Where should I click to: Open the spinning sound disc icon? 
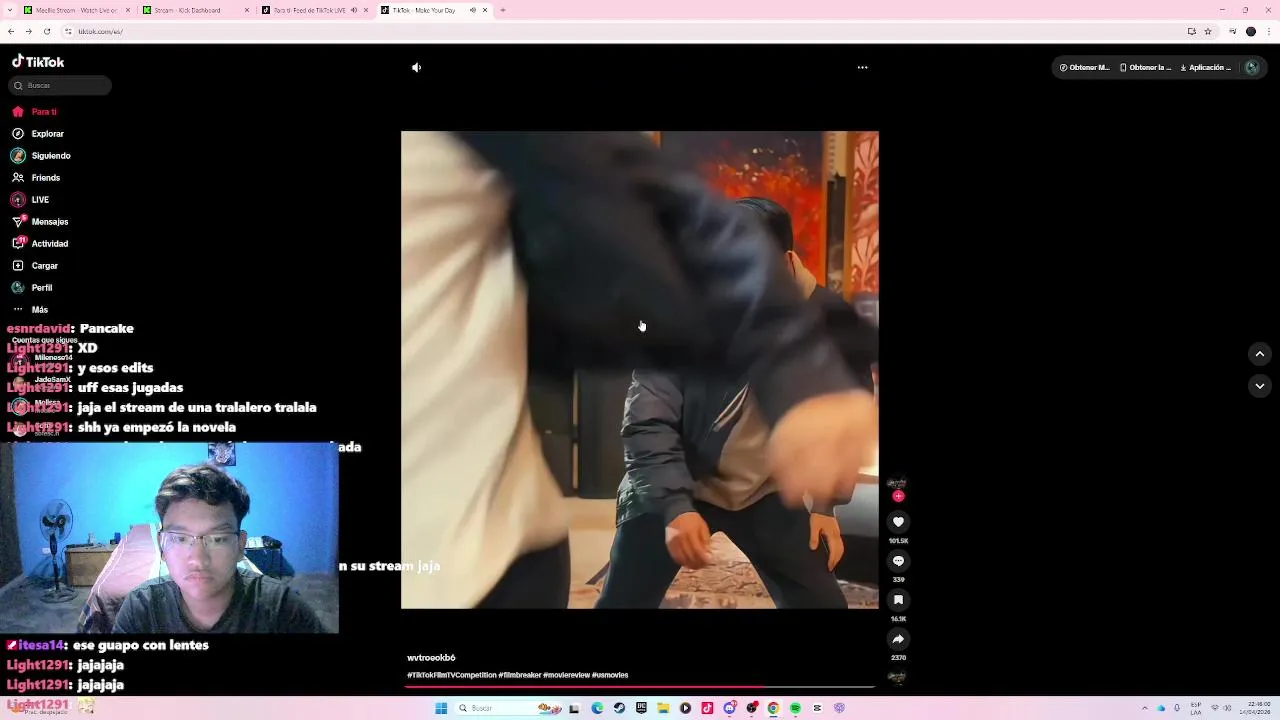pos(897,678)
